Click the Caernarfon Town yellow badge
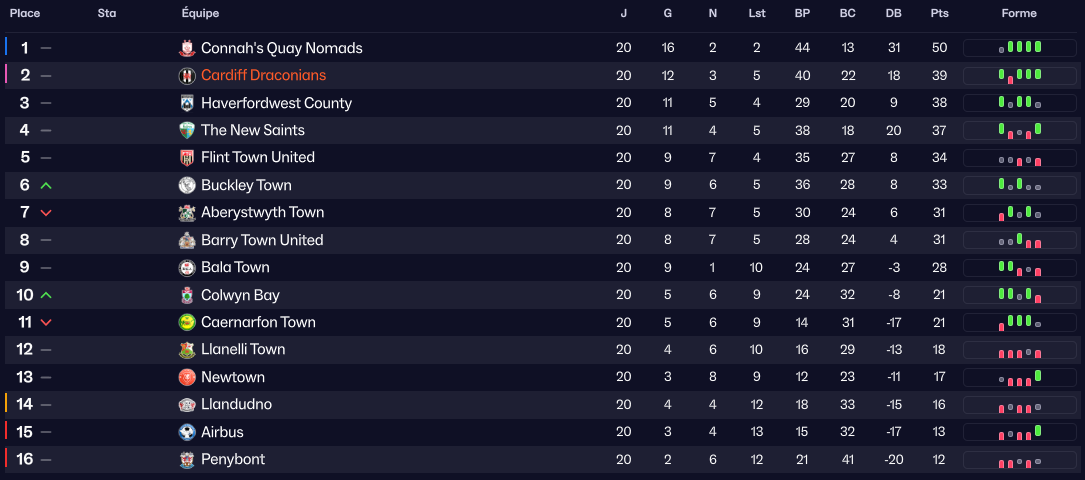 click(x=187, y=322)
